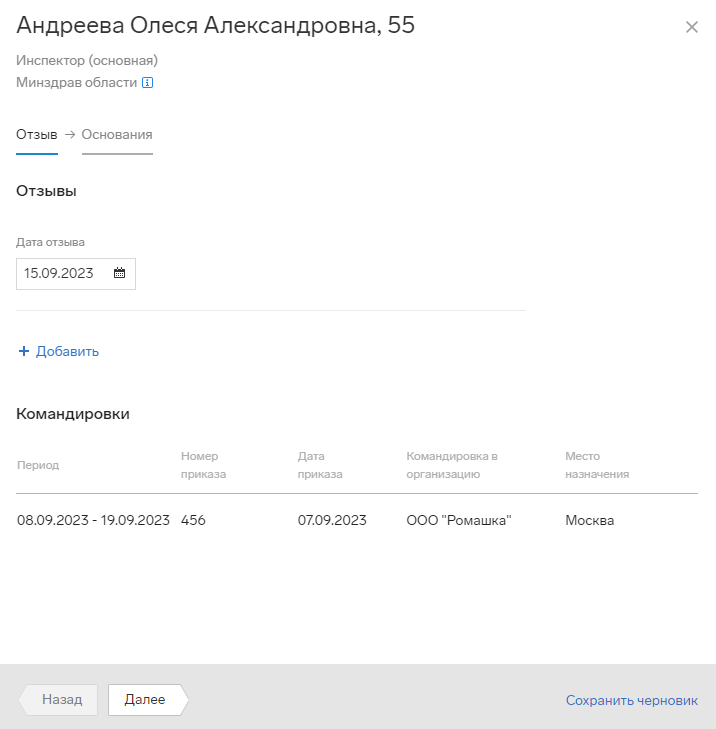The width and height of the screenshot is (716, 729).
Task: Open the calendar picker in Дата отзыва
Action: pyautogui.click(x=119, y=273)
